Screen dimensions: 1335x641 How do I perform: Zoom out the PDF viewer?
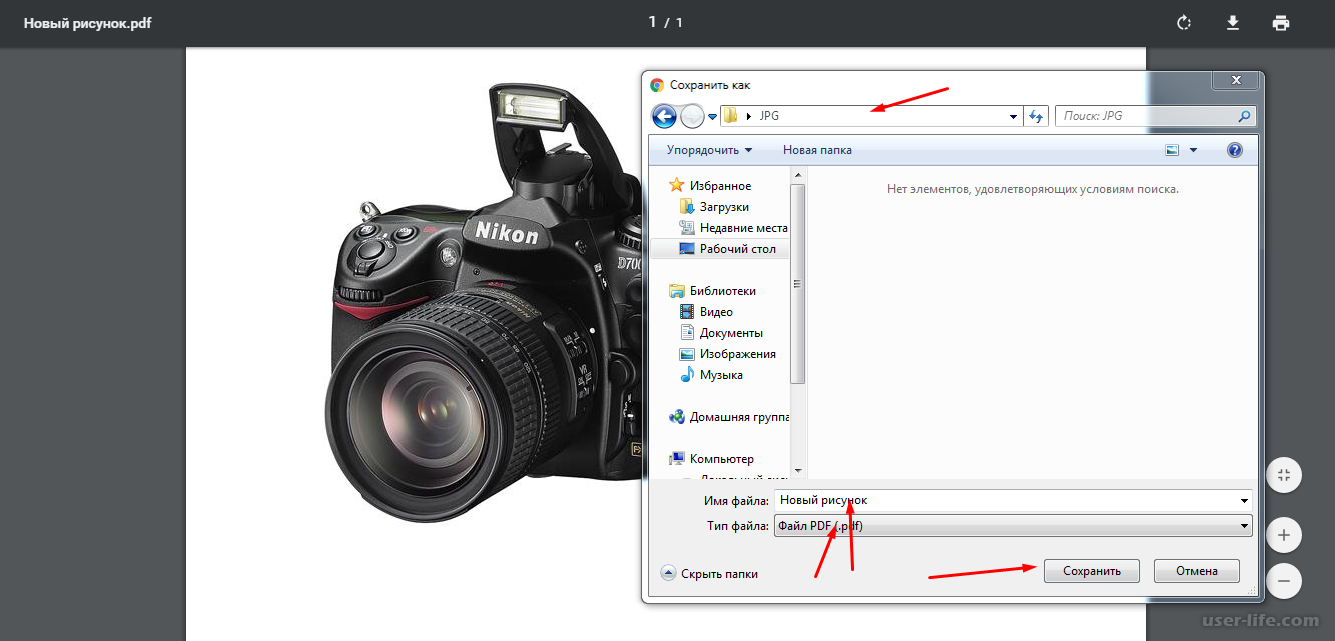1284,580
